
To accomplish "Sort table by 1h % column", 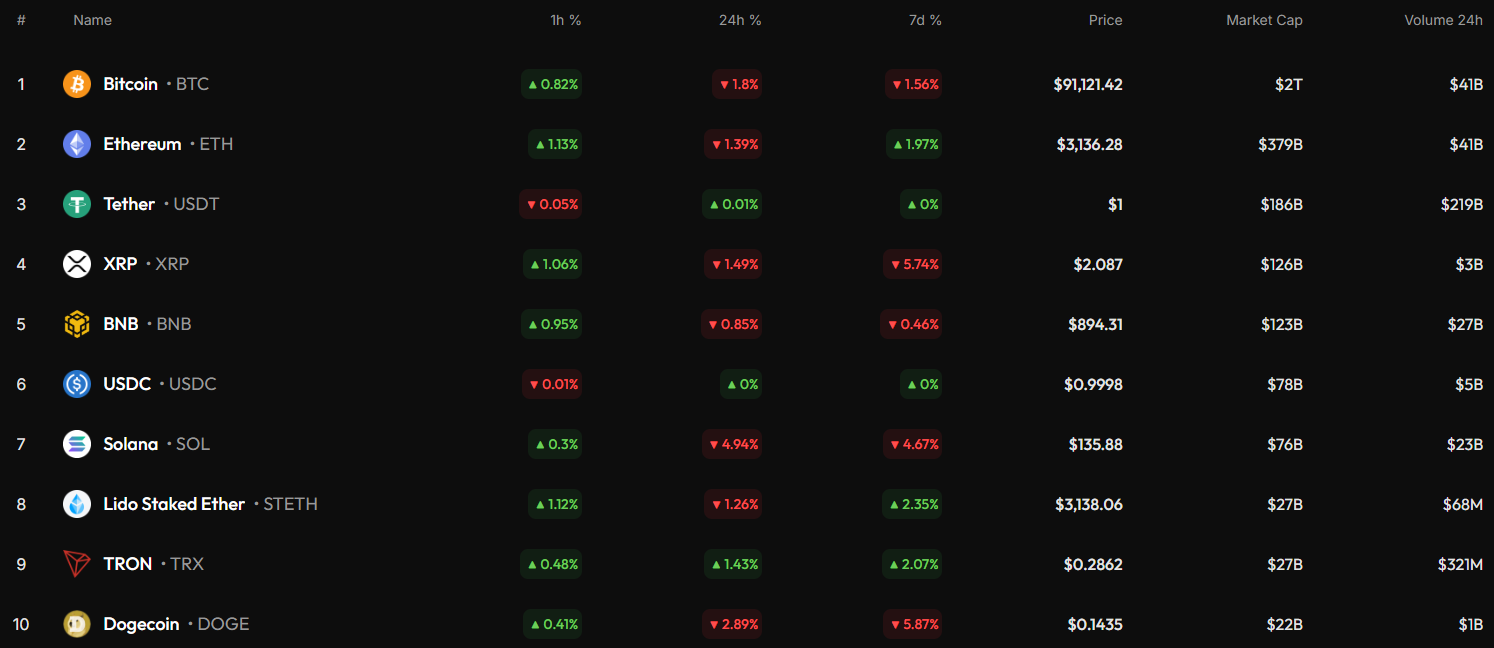I will [567, 20].
